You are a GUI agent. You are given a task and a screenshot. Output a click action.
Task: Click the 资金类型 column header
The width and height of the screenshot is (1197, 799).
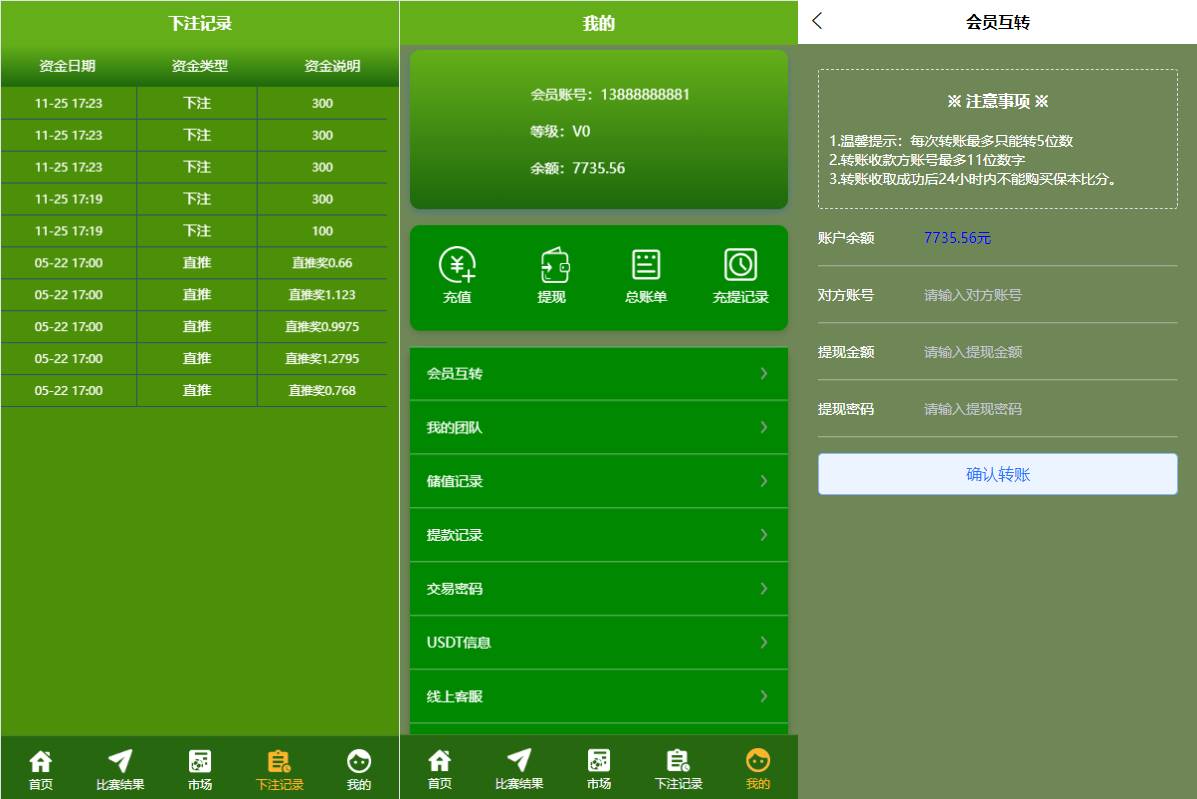(x=200, y=66)
